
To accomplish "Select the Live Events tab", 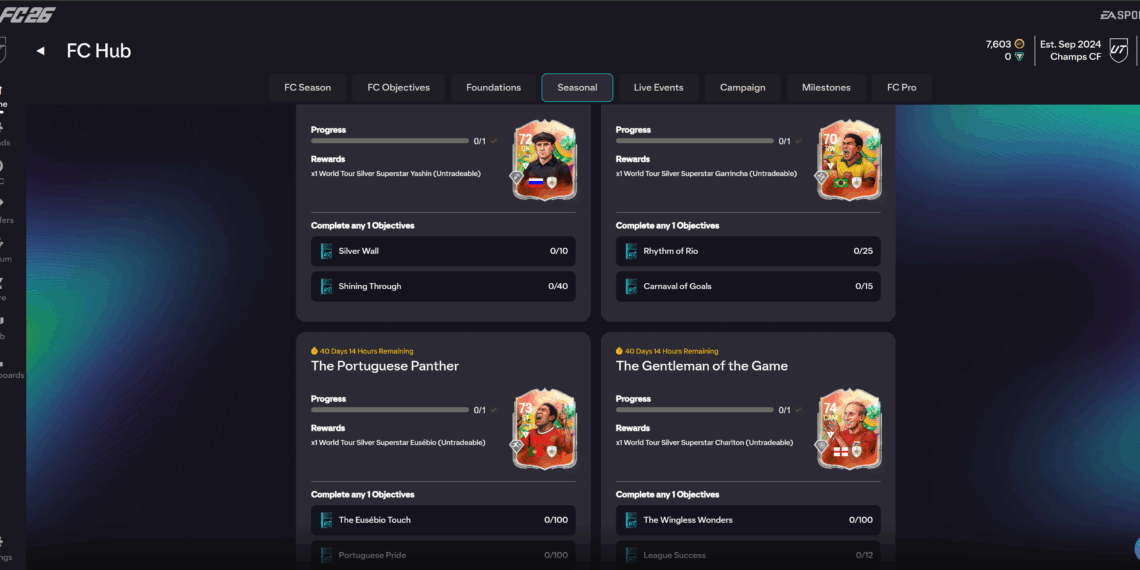I will point(659,88).
